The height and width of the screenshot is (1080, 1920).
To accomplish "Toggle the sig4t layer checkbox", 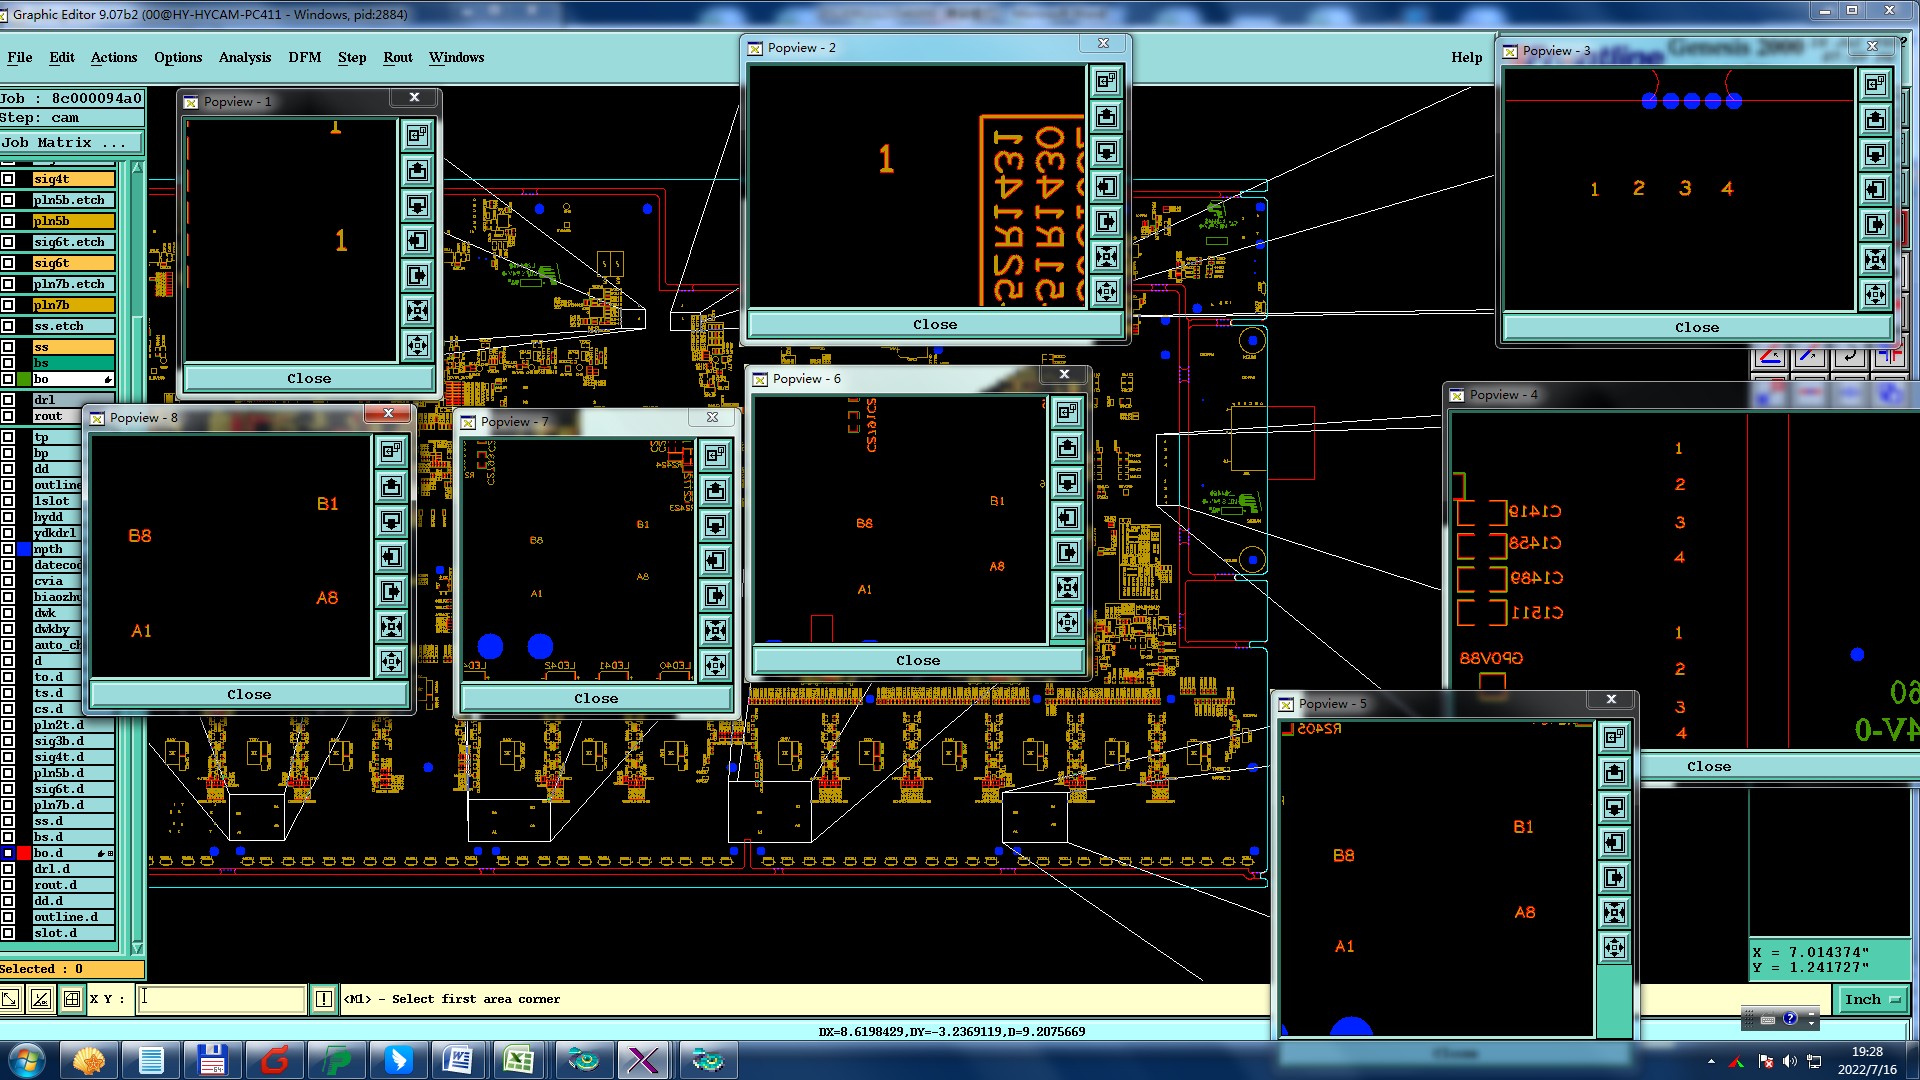I will click(8, 179).
